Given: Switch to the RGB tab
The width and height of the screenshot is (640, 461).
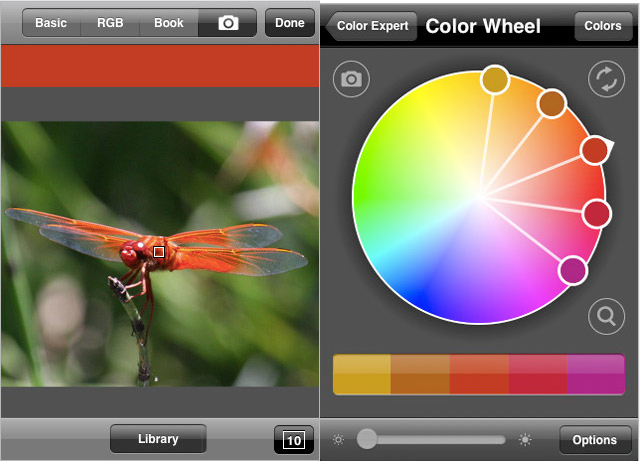Looking at the screenshot, I should (110, 23).
